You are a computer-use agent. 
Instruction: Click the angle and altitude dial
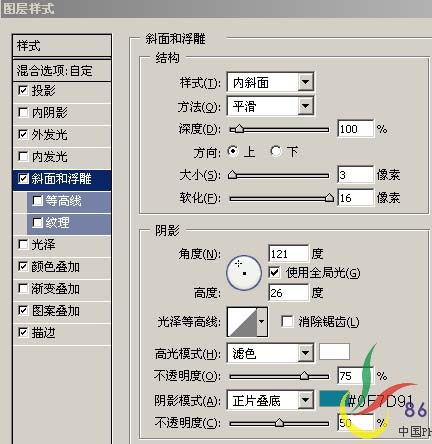click(x=244, y=273)
